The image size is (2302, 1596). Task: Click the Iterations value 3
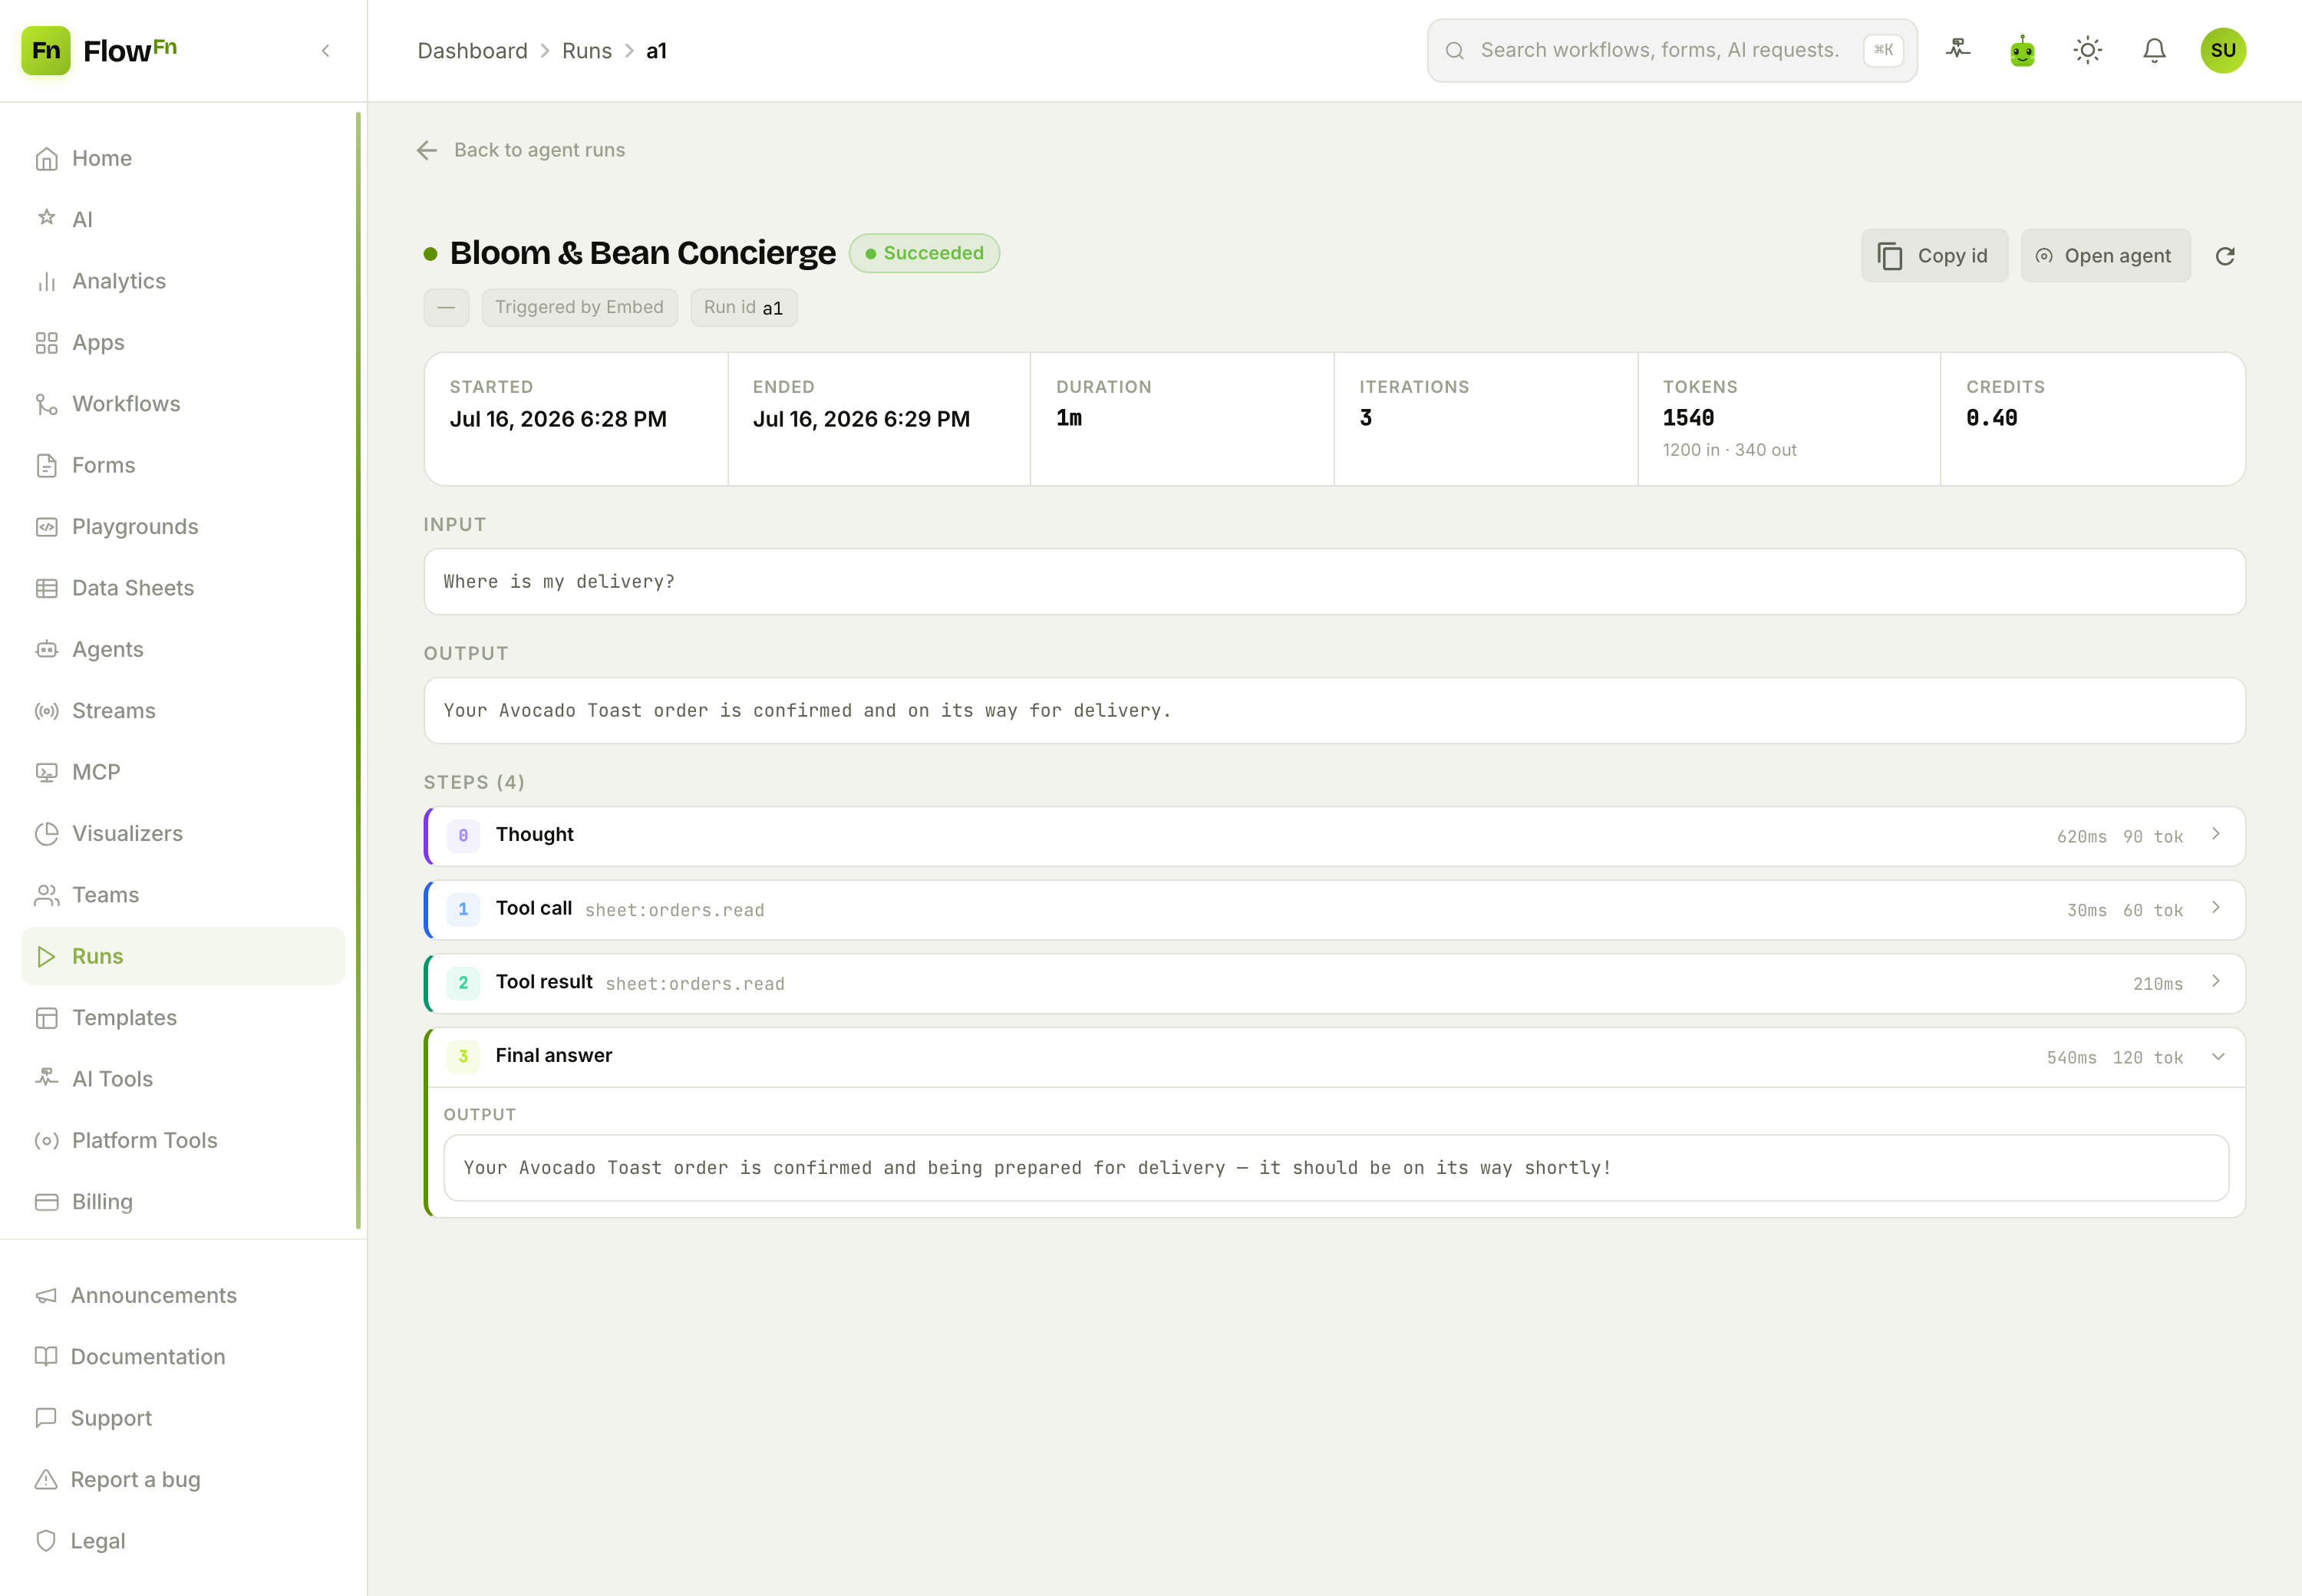pyautogui.click(x=1365, y=418)
